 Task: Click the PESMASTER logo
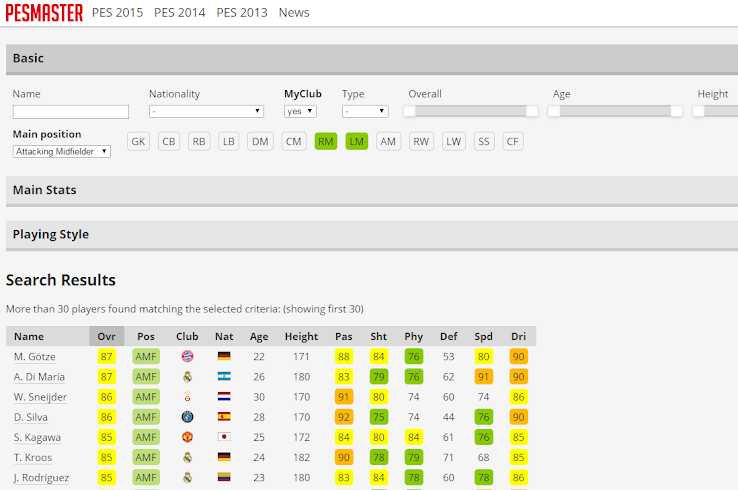[x=44, y=13]
